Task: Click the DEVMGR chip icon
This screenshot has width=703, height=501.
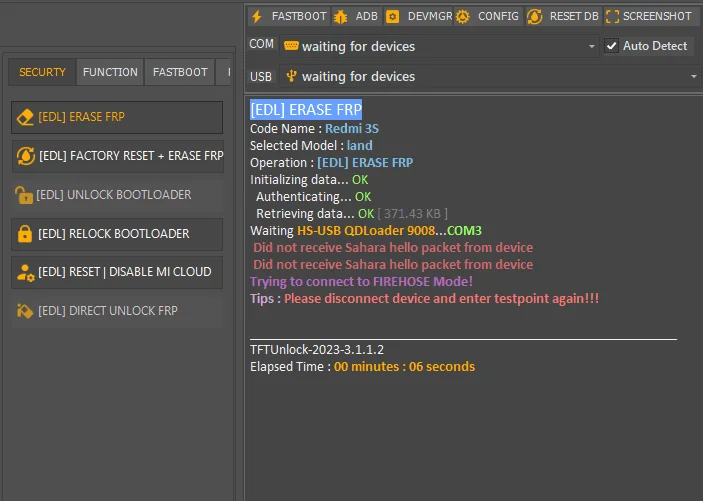Action: coord(392,17)
